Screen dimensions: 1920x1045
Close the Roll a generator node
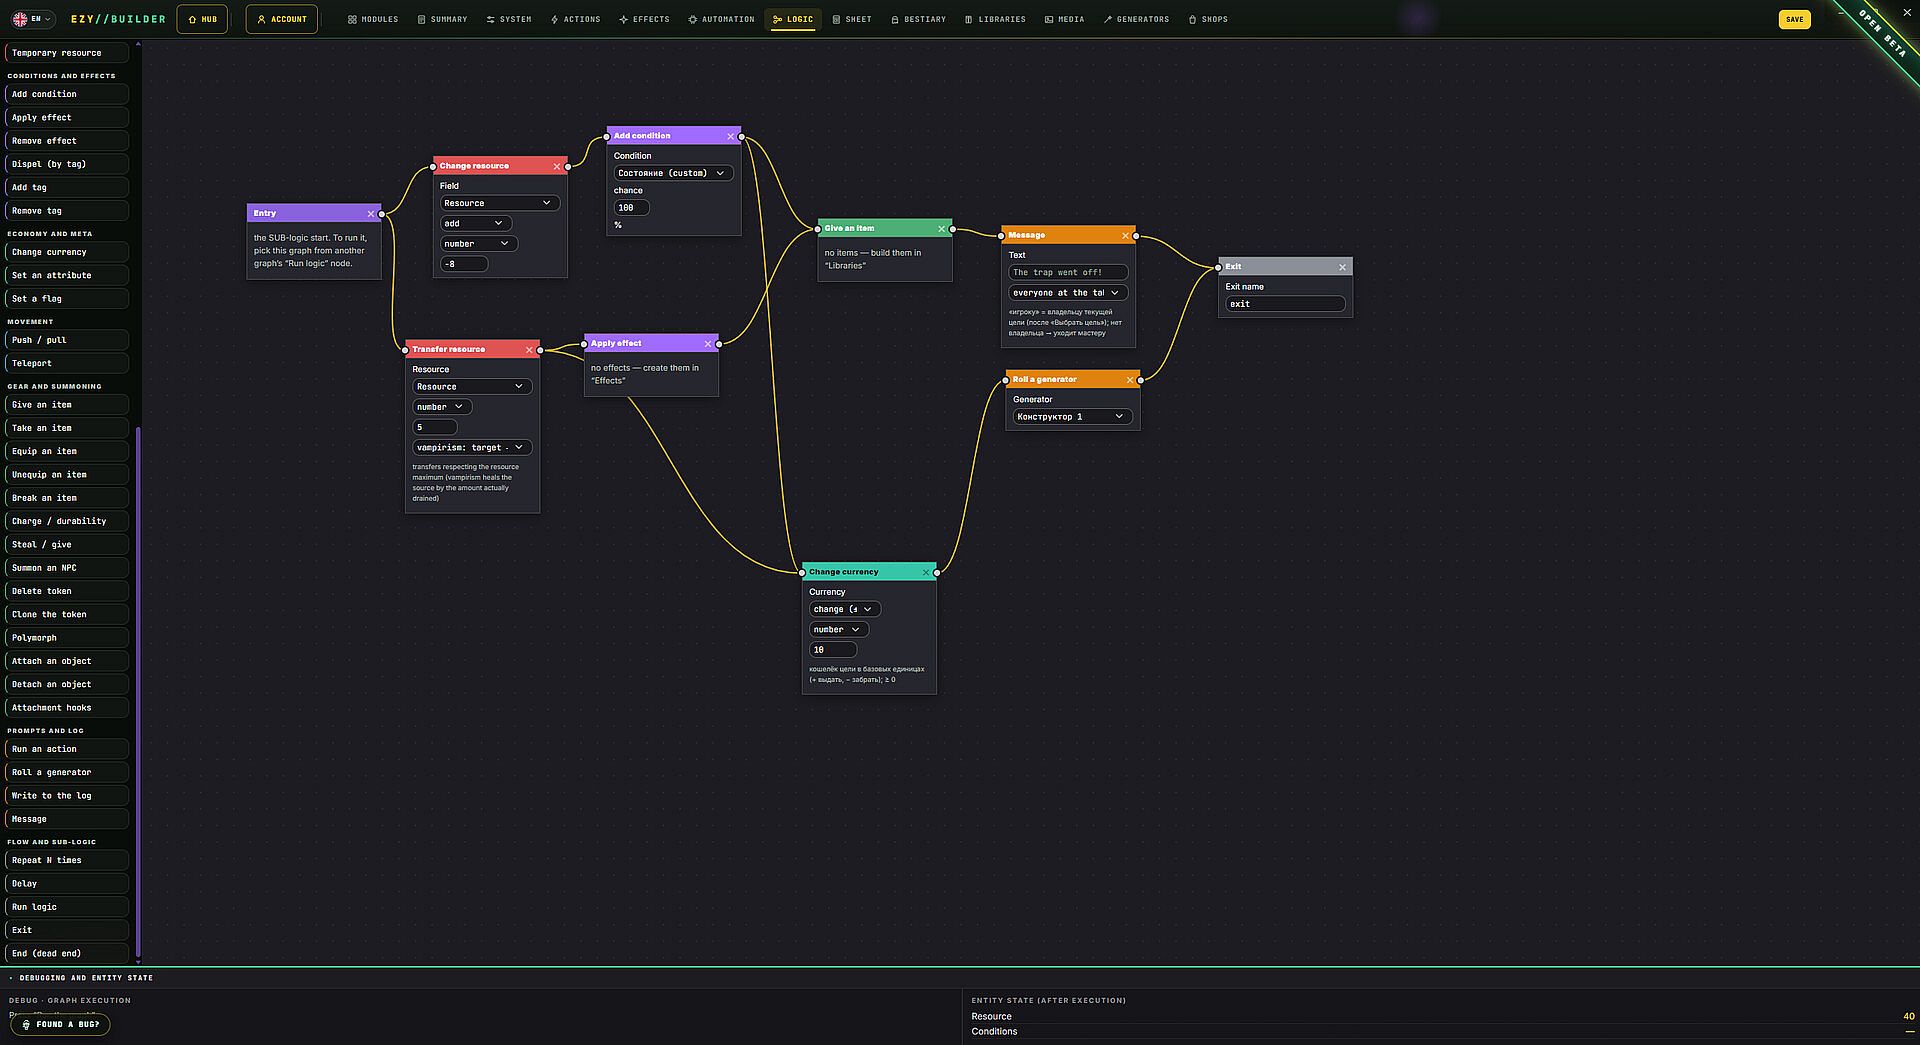coord(1130,380)
